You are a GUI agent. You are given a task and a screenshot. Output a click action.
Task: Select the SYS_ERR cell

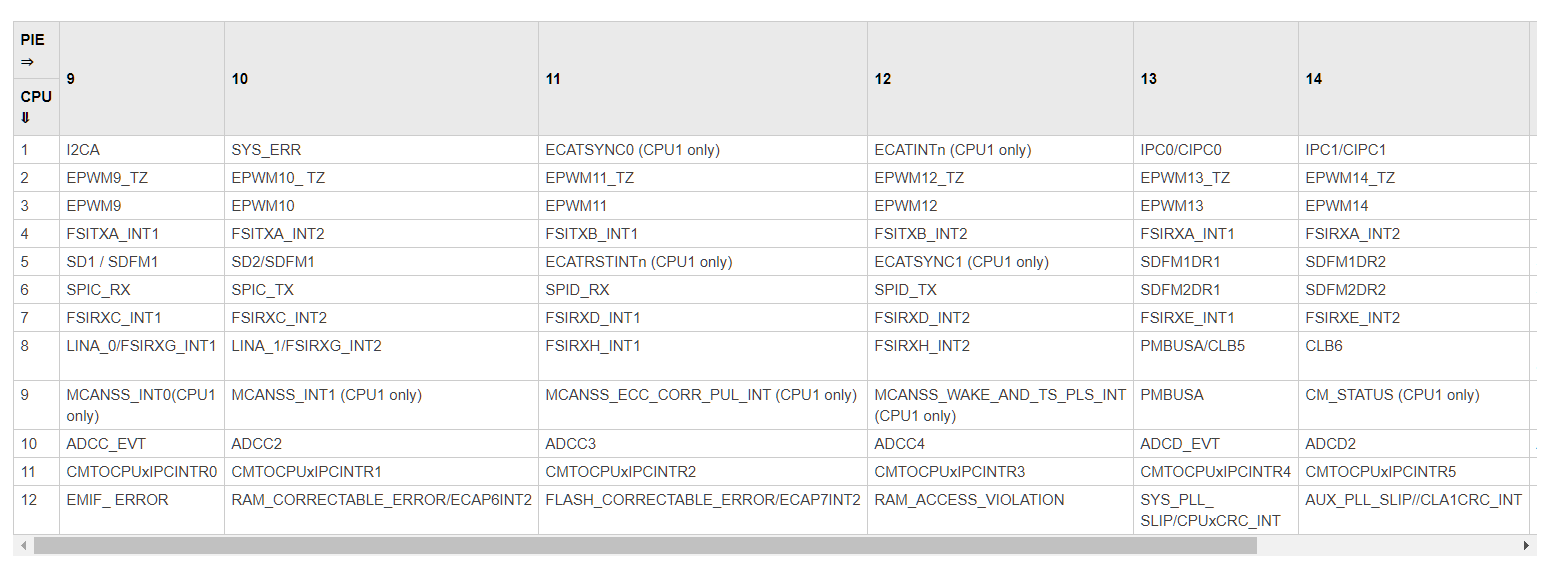coord(381,150)
